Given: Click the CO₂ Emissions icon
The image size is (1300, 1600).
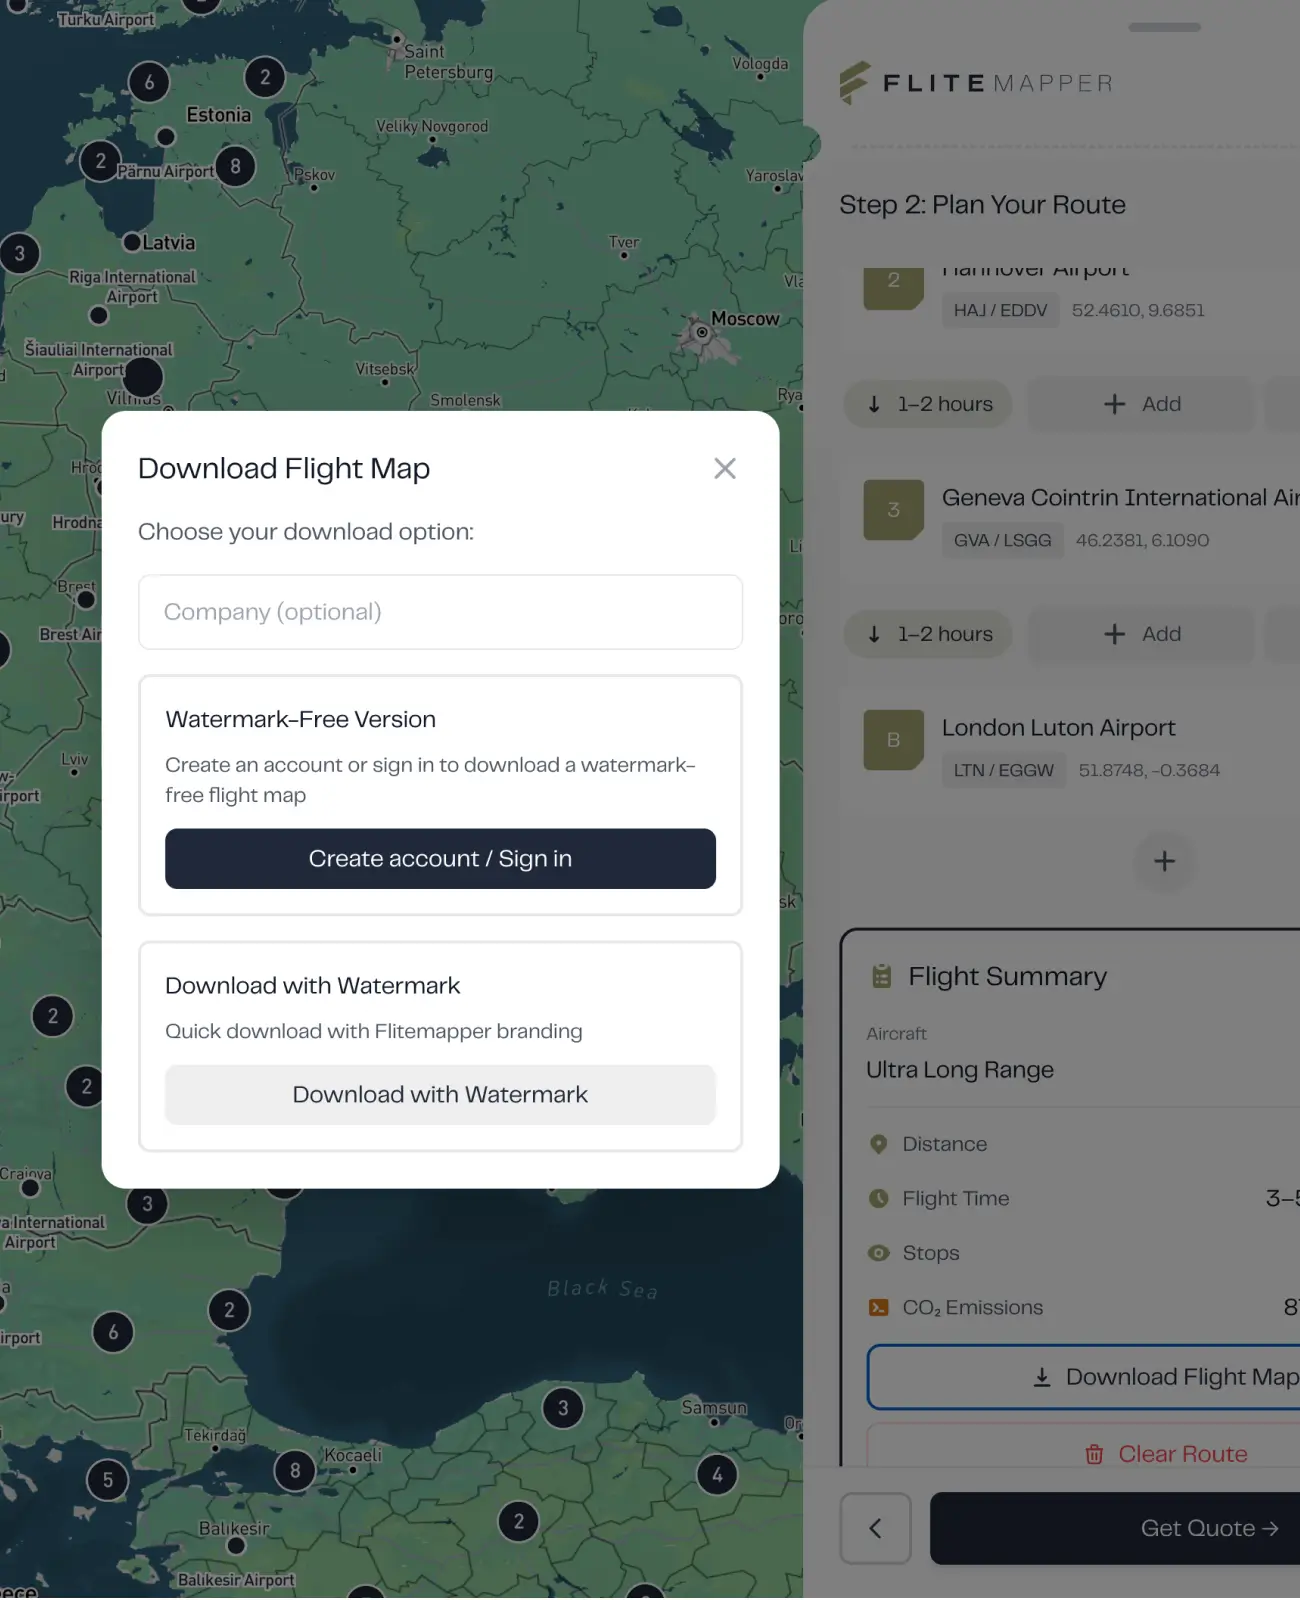Looking at the screenshot, I should pos(879,1307).
